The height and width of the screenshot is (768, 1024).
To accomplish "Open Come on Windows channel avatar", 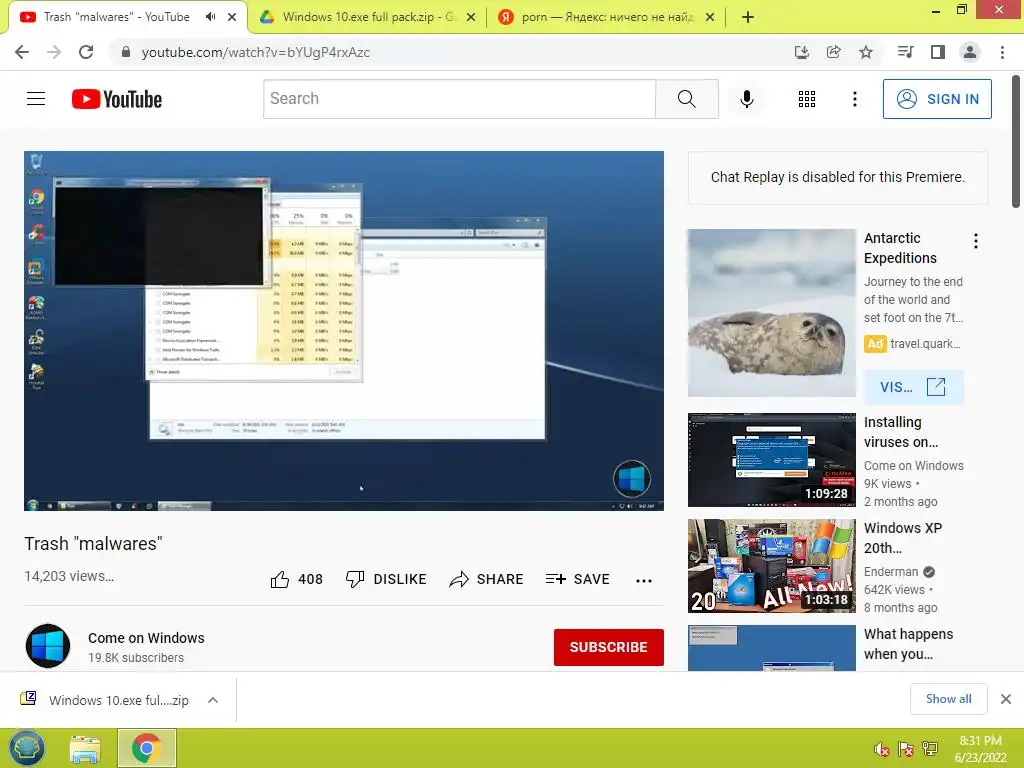I will coord(48,646).
